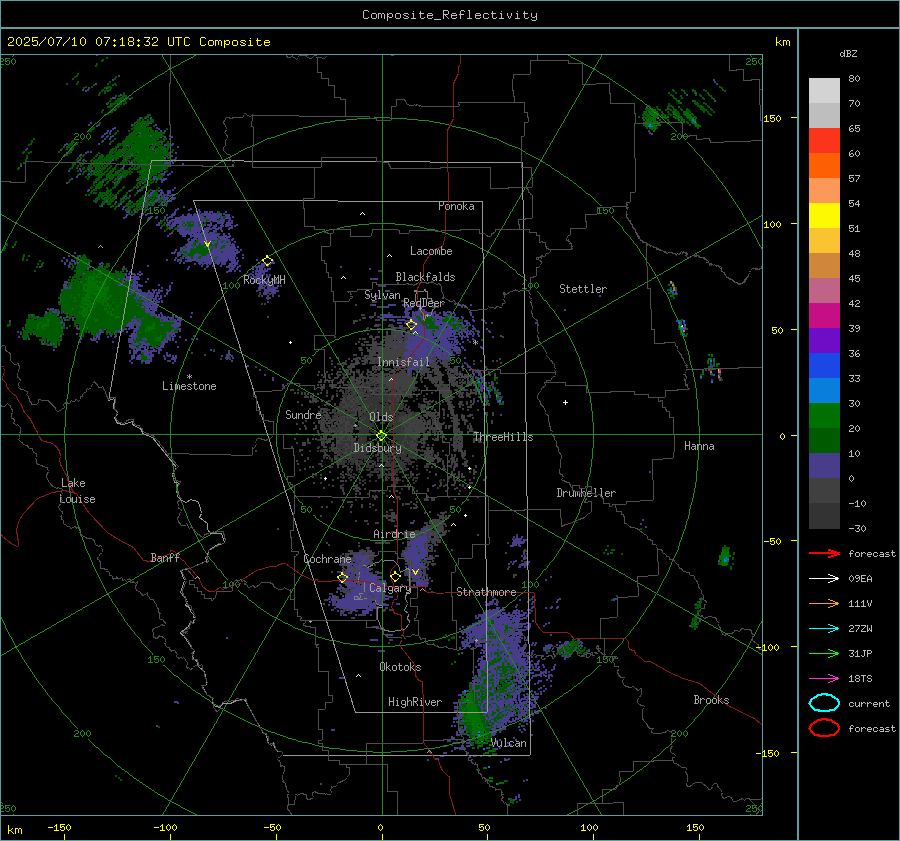Select the magenta 18TS arrow icon
The height and width of the screenshot is (841, 900).
(x=824, y=678)
